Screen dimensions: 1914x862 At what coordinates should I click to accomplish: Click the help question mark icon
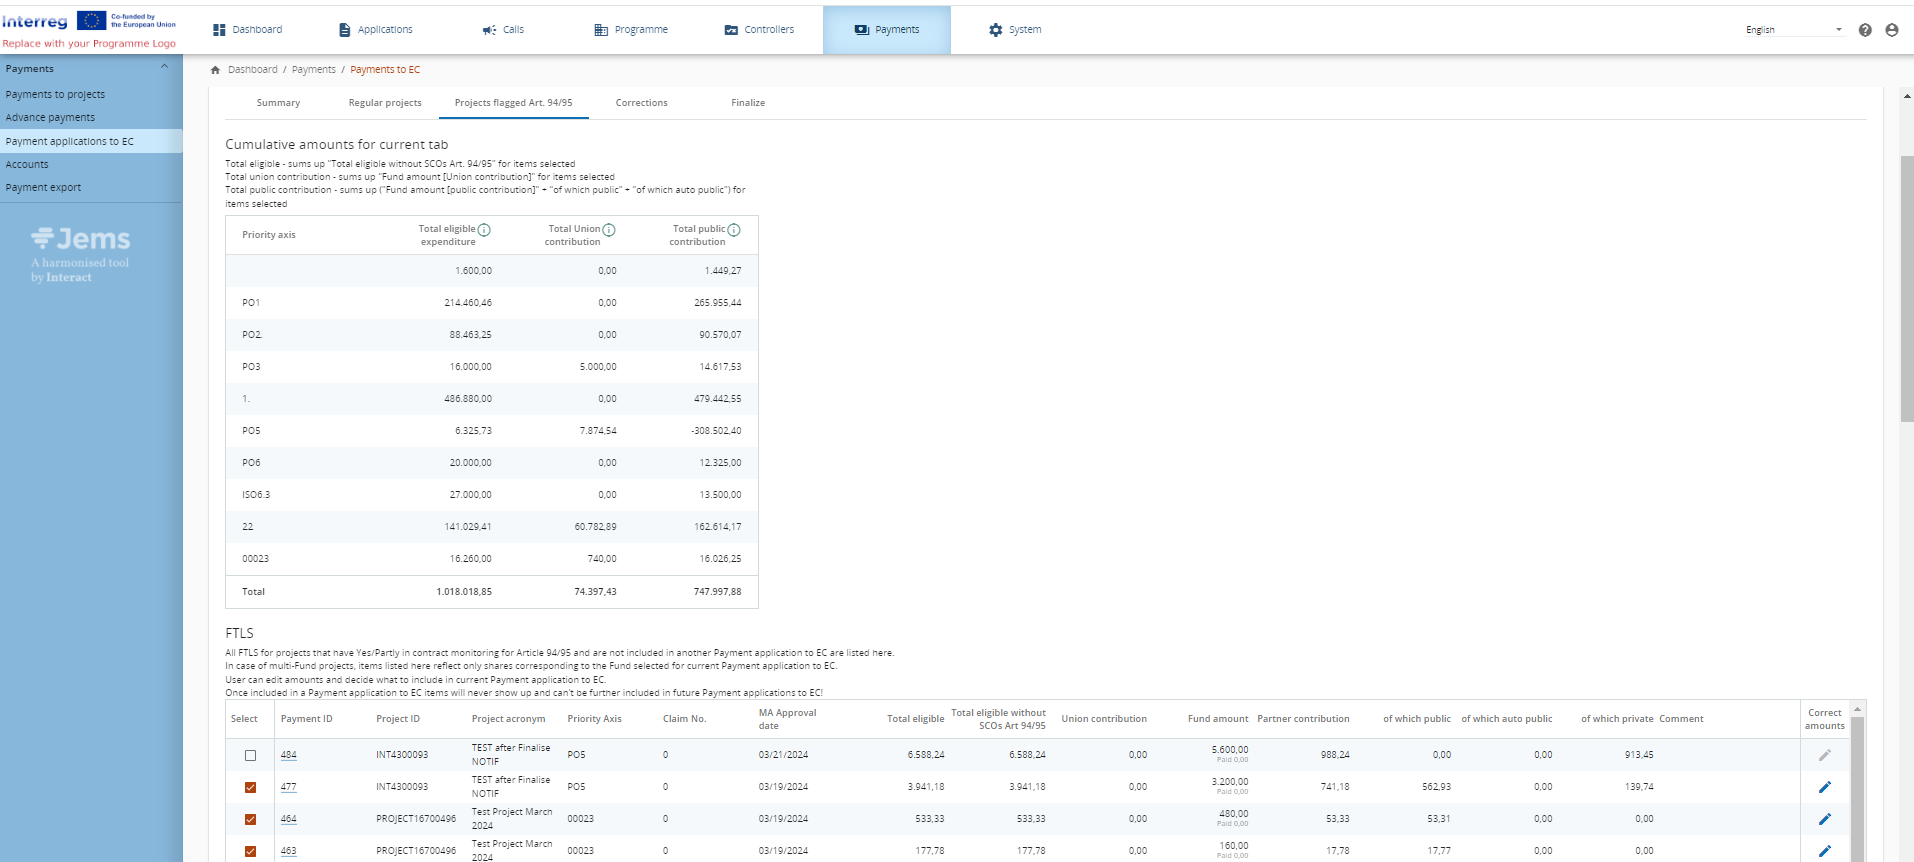[x=1865, y=30]
